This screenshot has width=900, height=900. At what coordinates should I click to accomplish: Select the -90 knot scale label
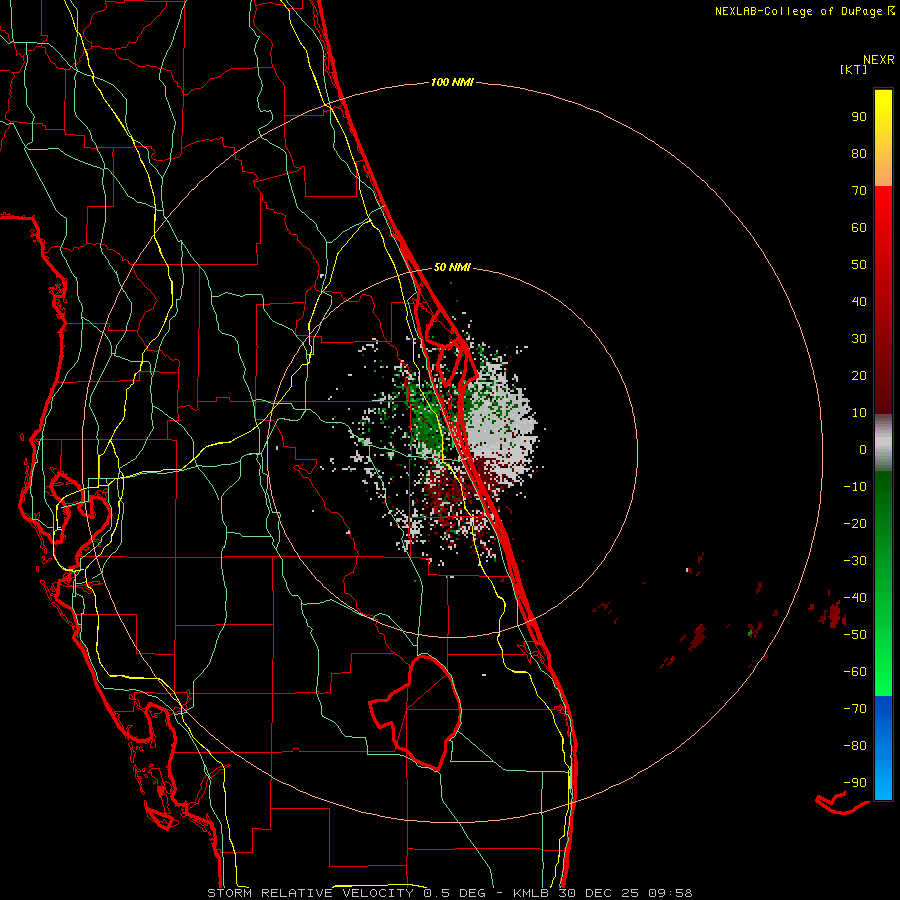click(x=855, y=783)
